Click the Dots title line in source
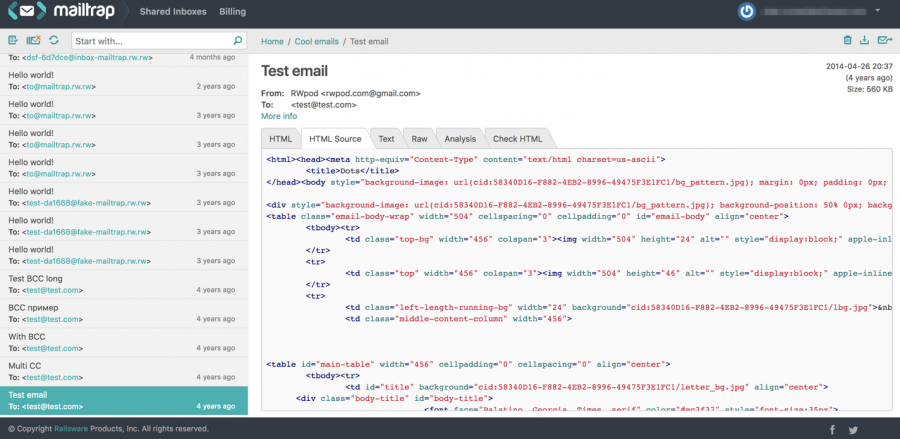This screenshot has width=900, height=439. (x=352, y=170)
